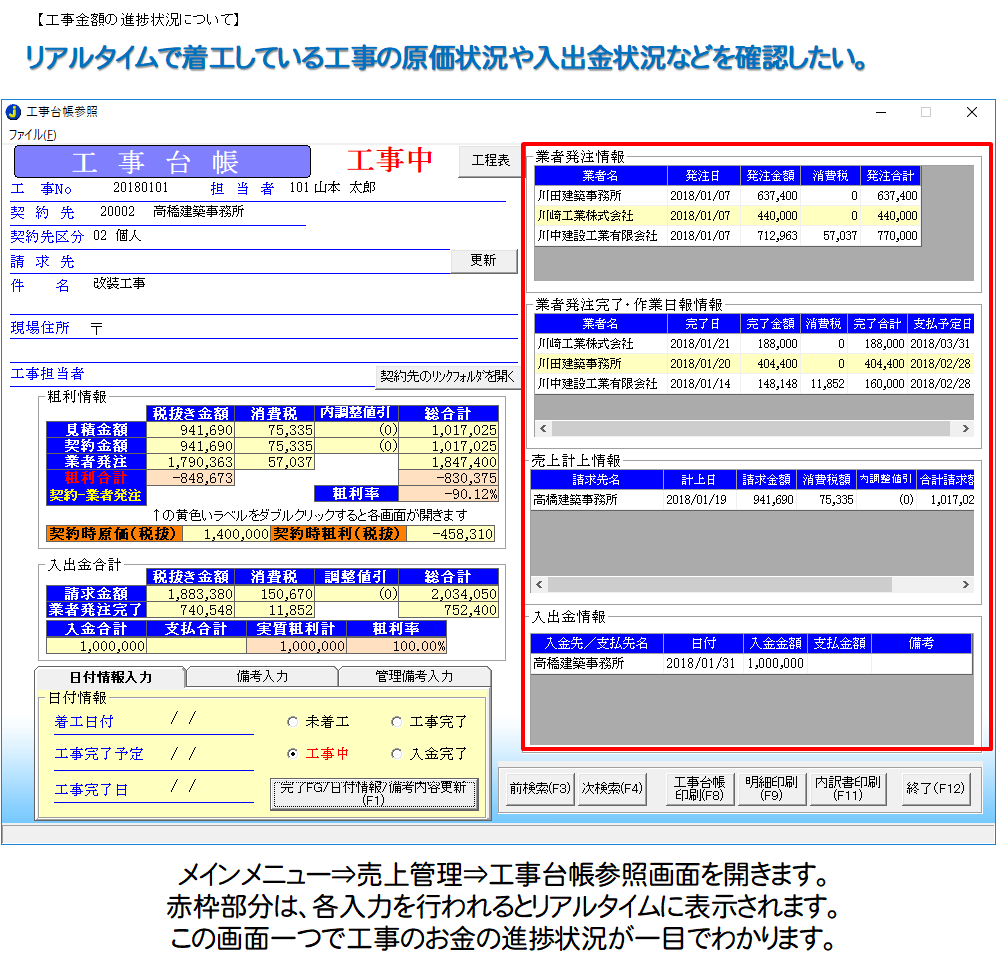Screen dimensions: 997x959
Task: Switch to the 備考入力 tab
Action: [262, 677]
